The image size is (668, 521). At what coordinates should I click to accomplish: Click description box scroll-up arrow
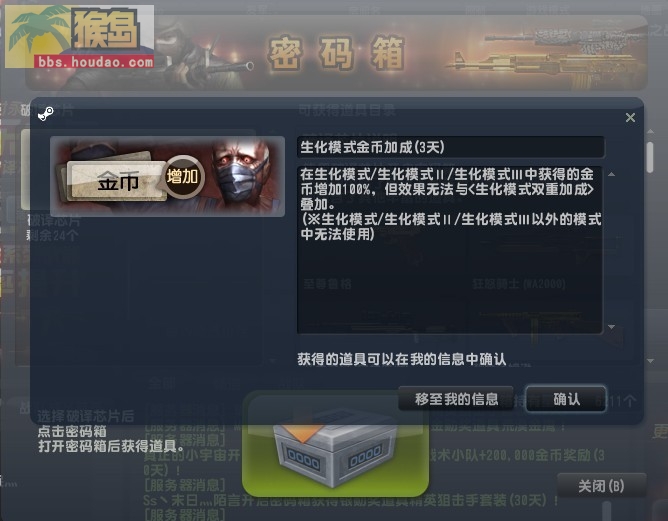pyautogui.click(x=612, y=174)
